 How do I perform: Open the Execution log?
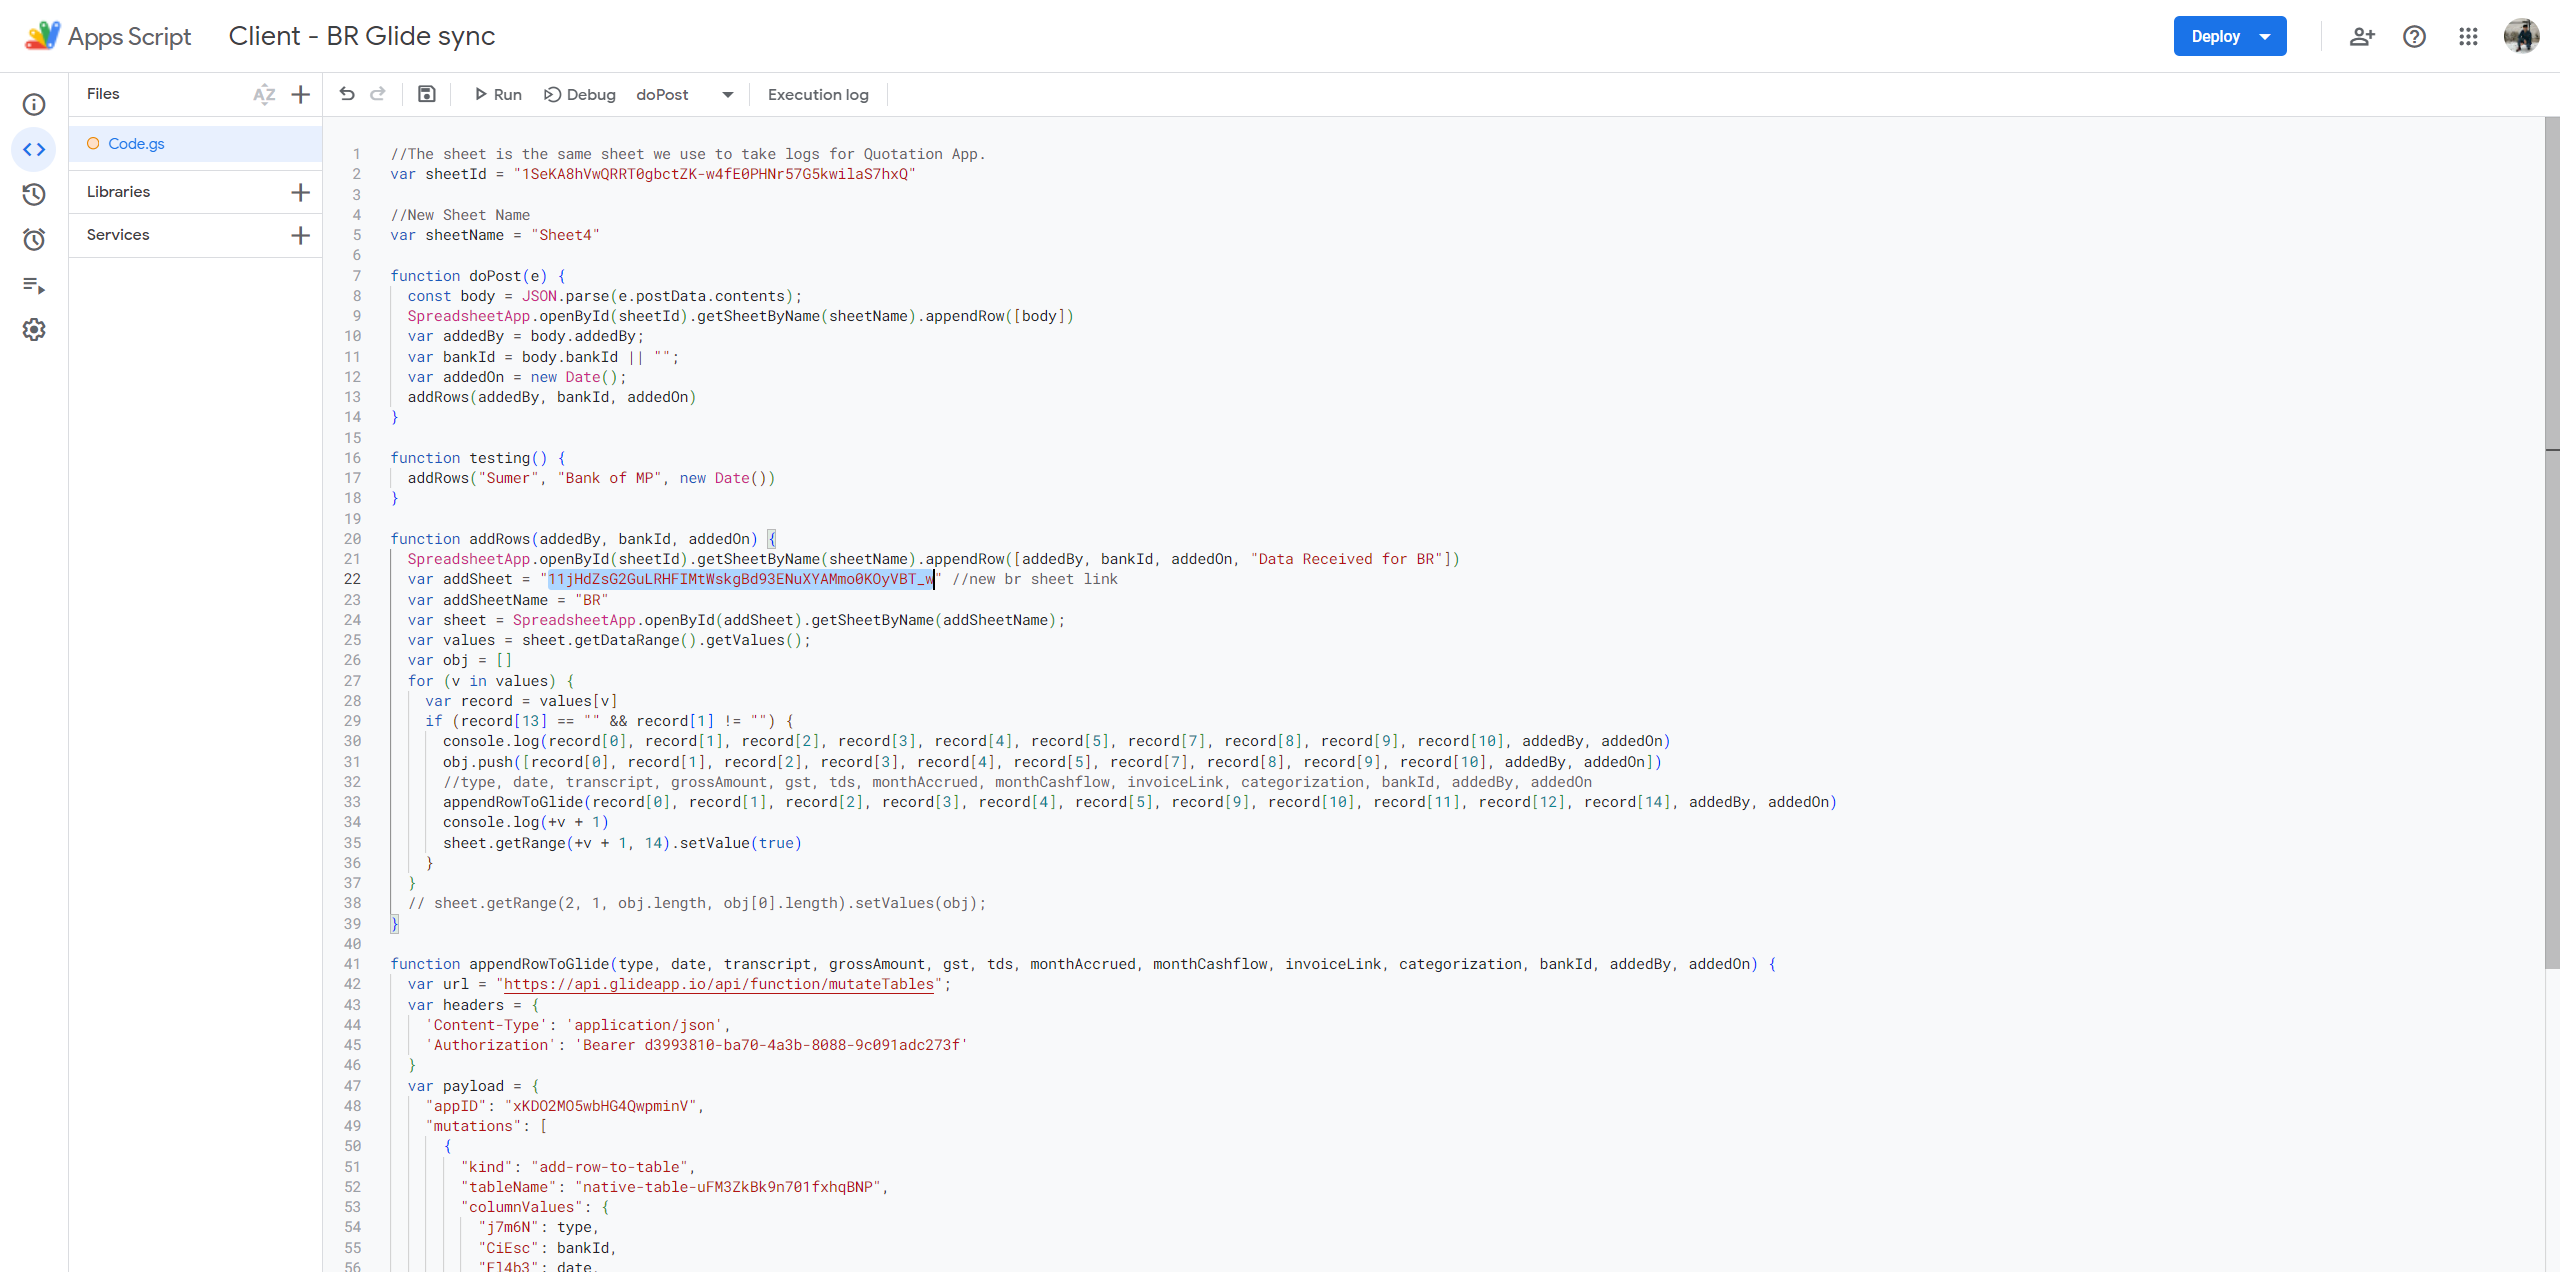818,94
